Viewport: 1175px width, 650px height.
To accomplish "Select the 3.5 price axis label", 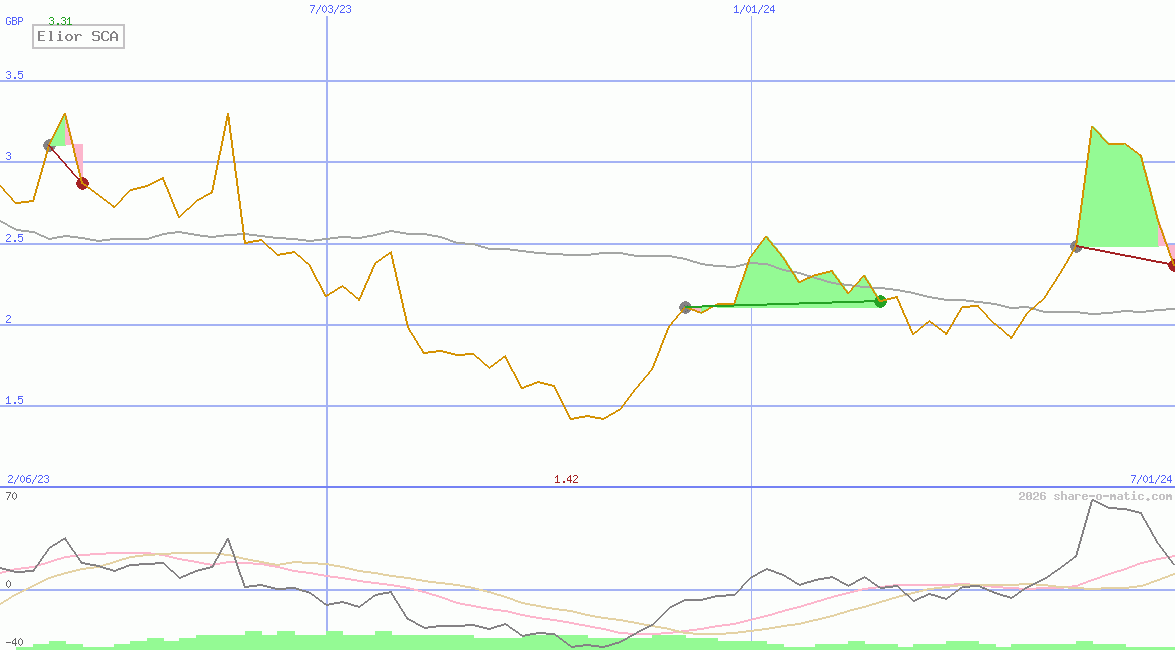I will pyautogui.click(x=14, y=76).
